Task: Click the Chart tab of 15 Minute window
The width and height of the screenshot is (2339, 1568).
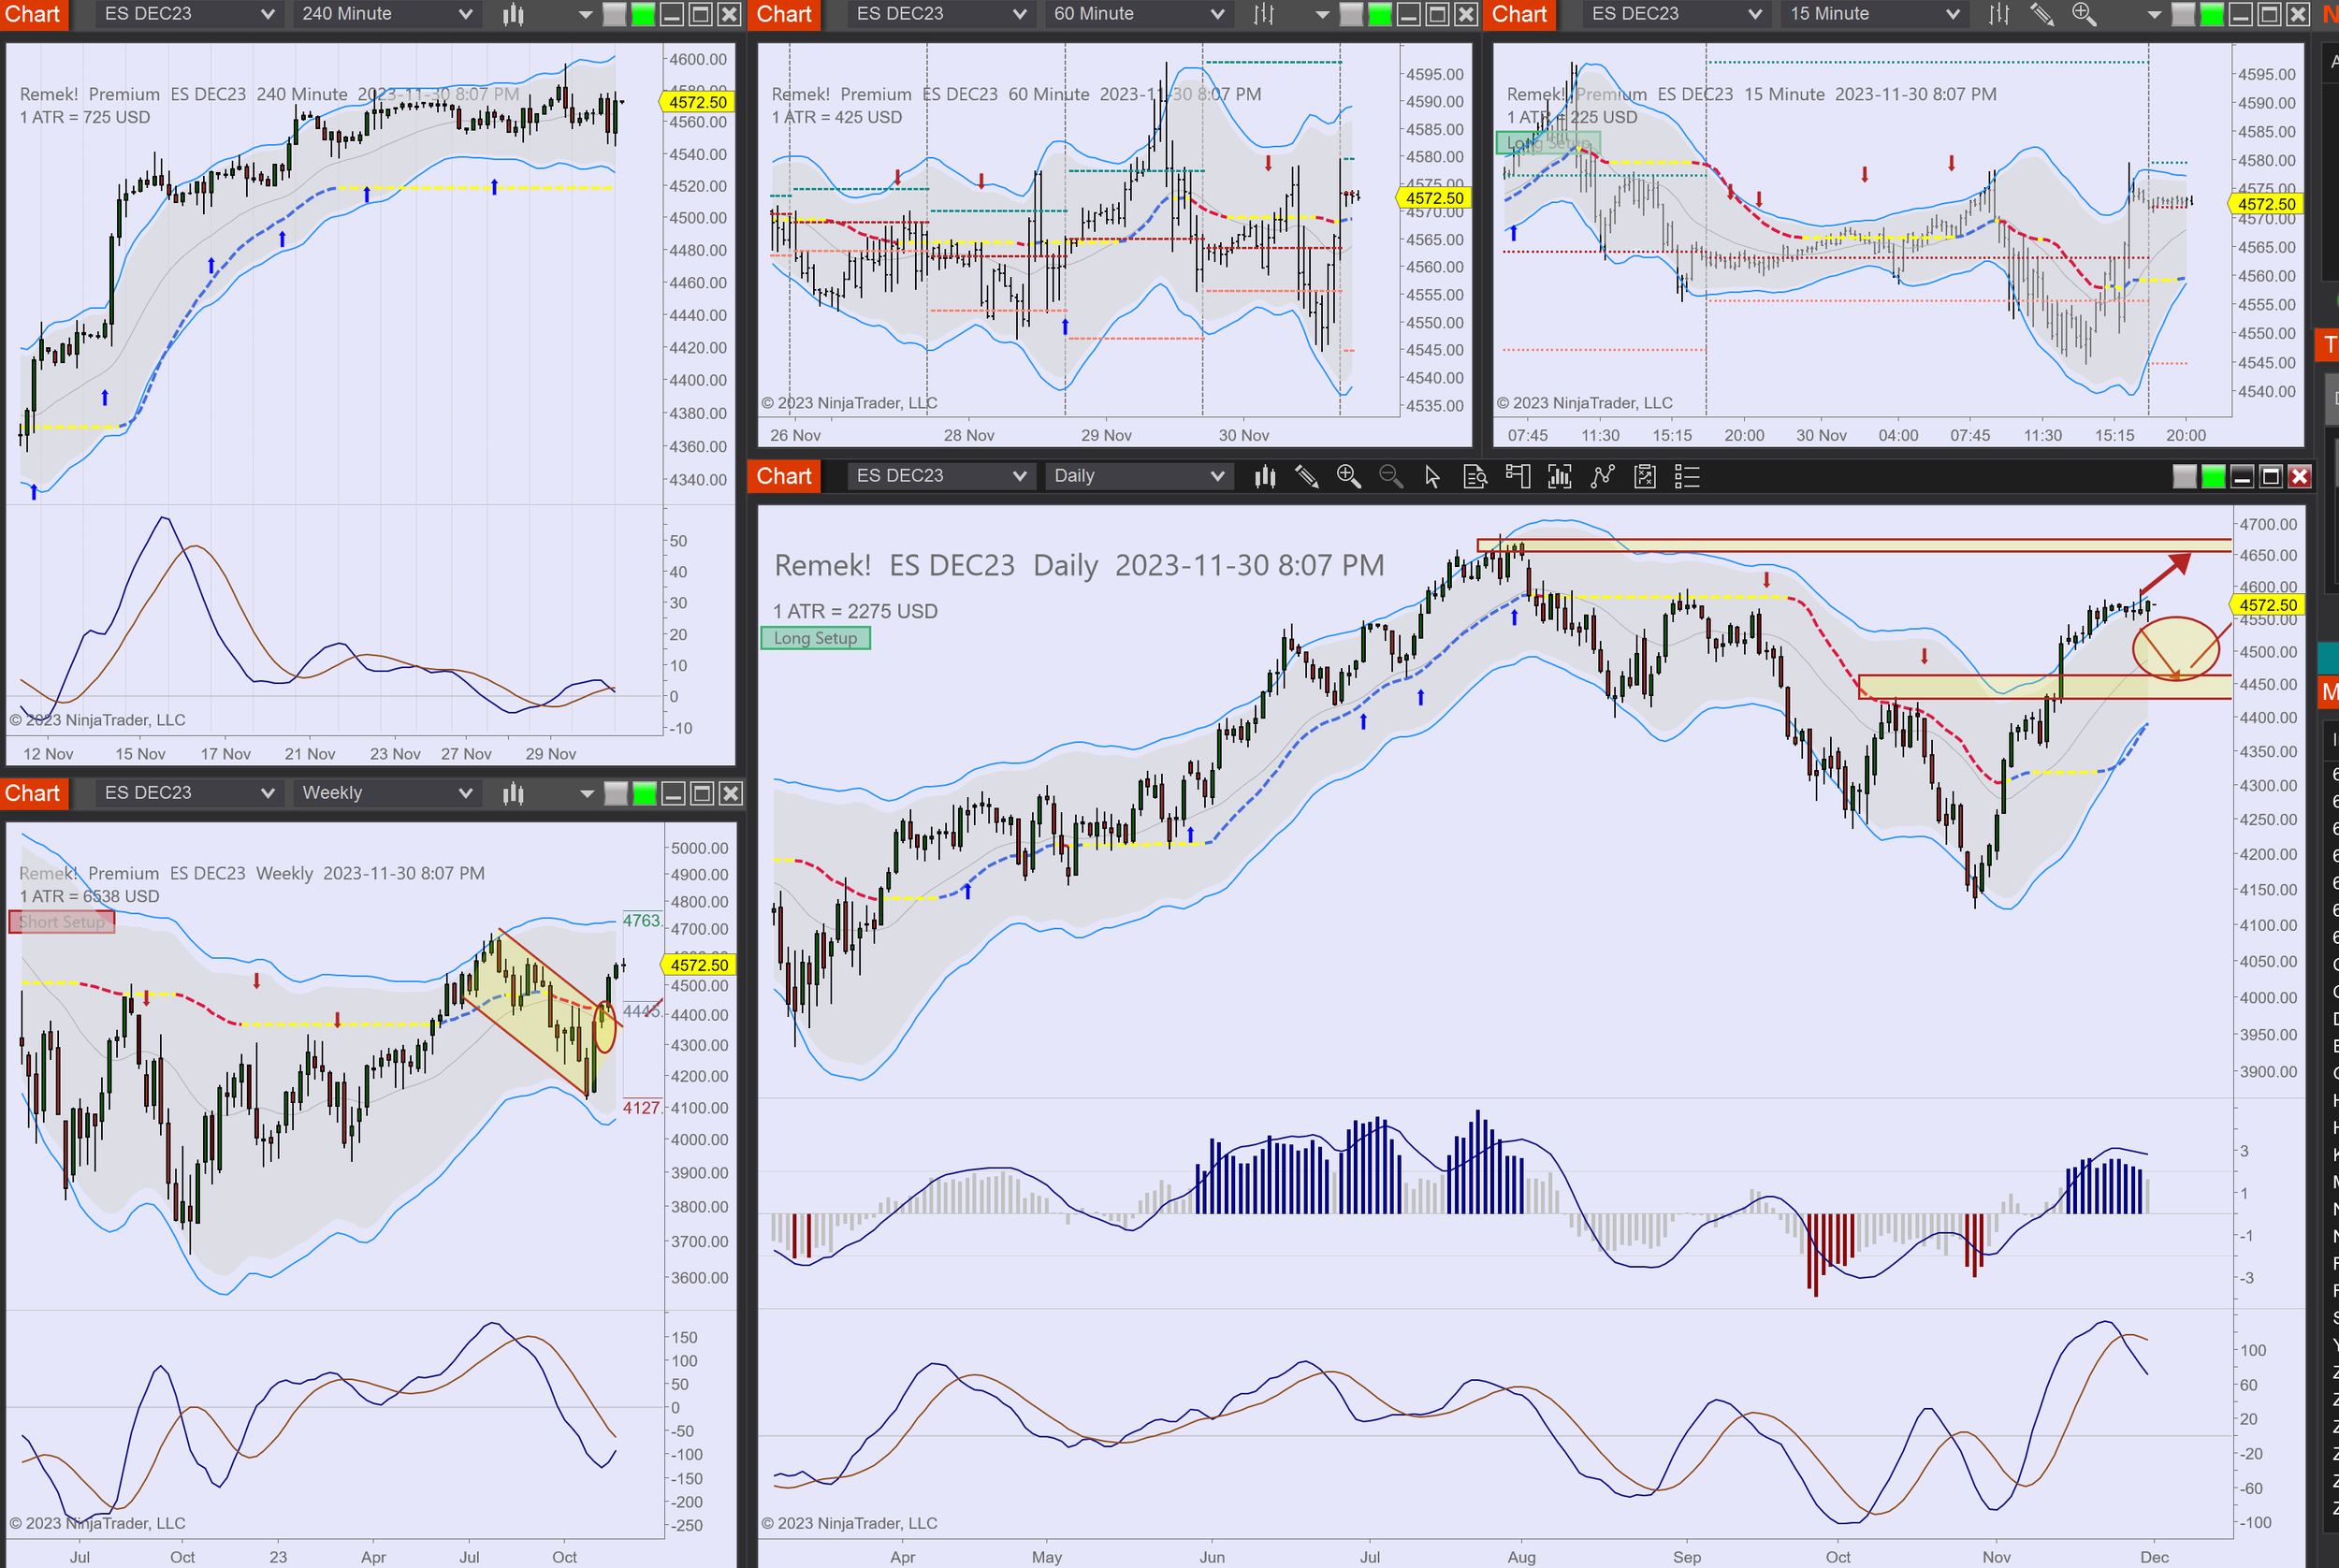Action: [1519, 14]
